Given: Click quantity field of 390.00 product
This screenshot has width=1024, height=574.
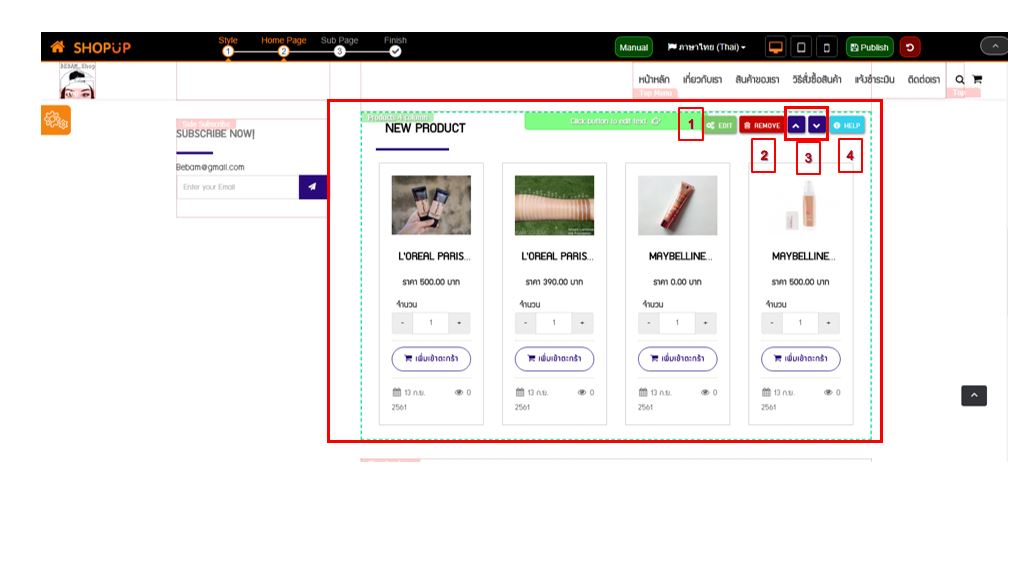Looking at the screenshot, I should click(554, 323).
